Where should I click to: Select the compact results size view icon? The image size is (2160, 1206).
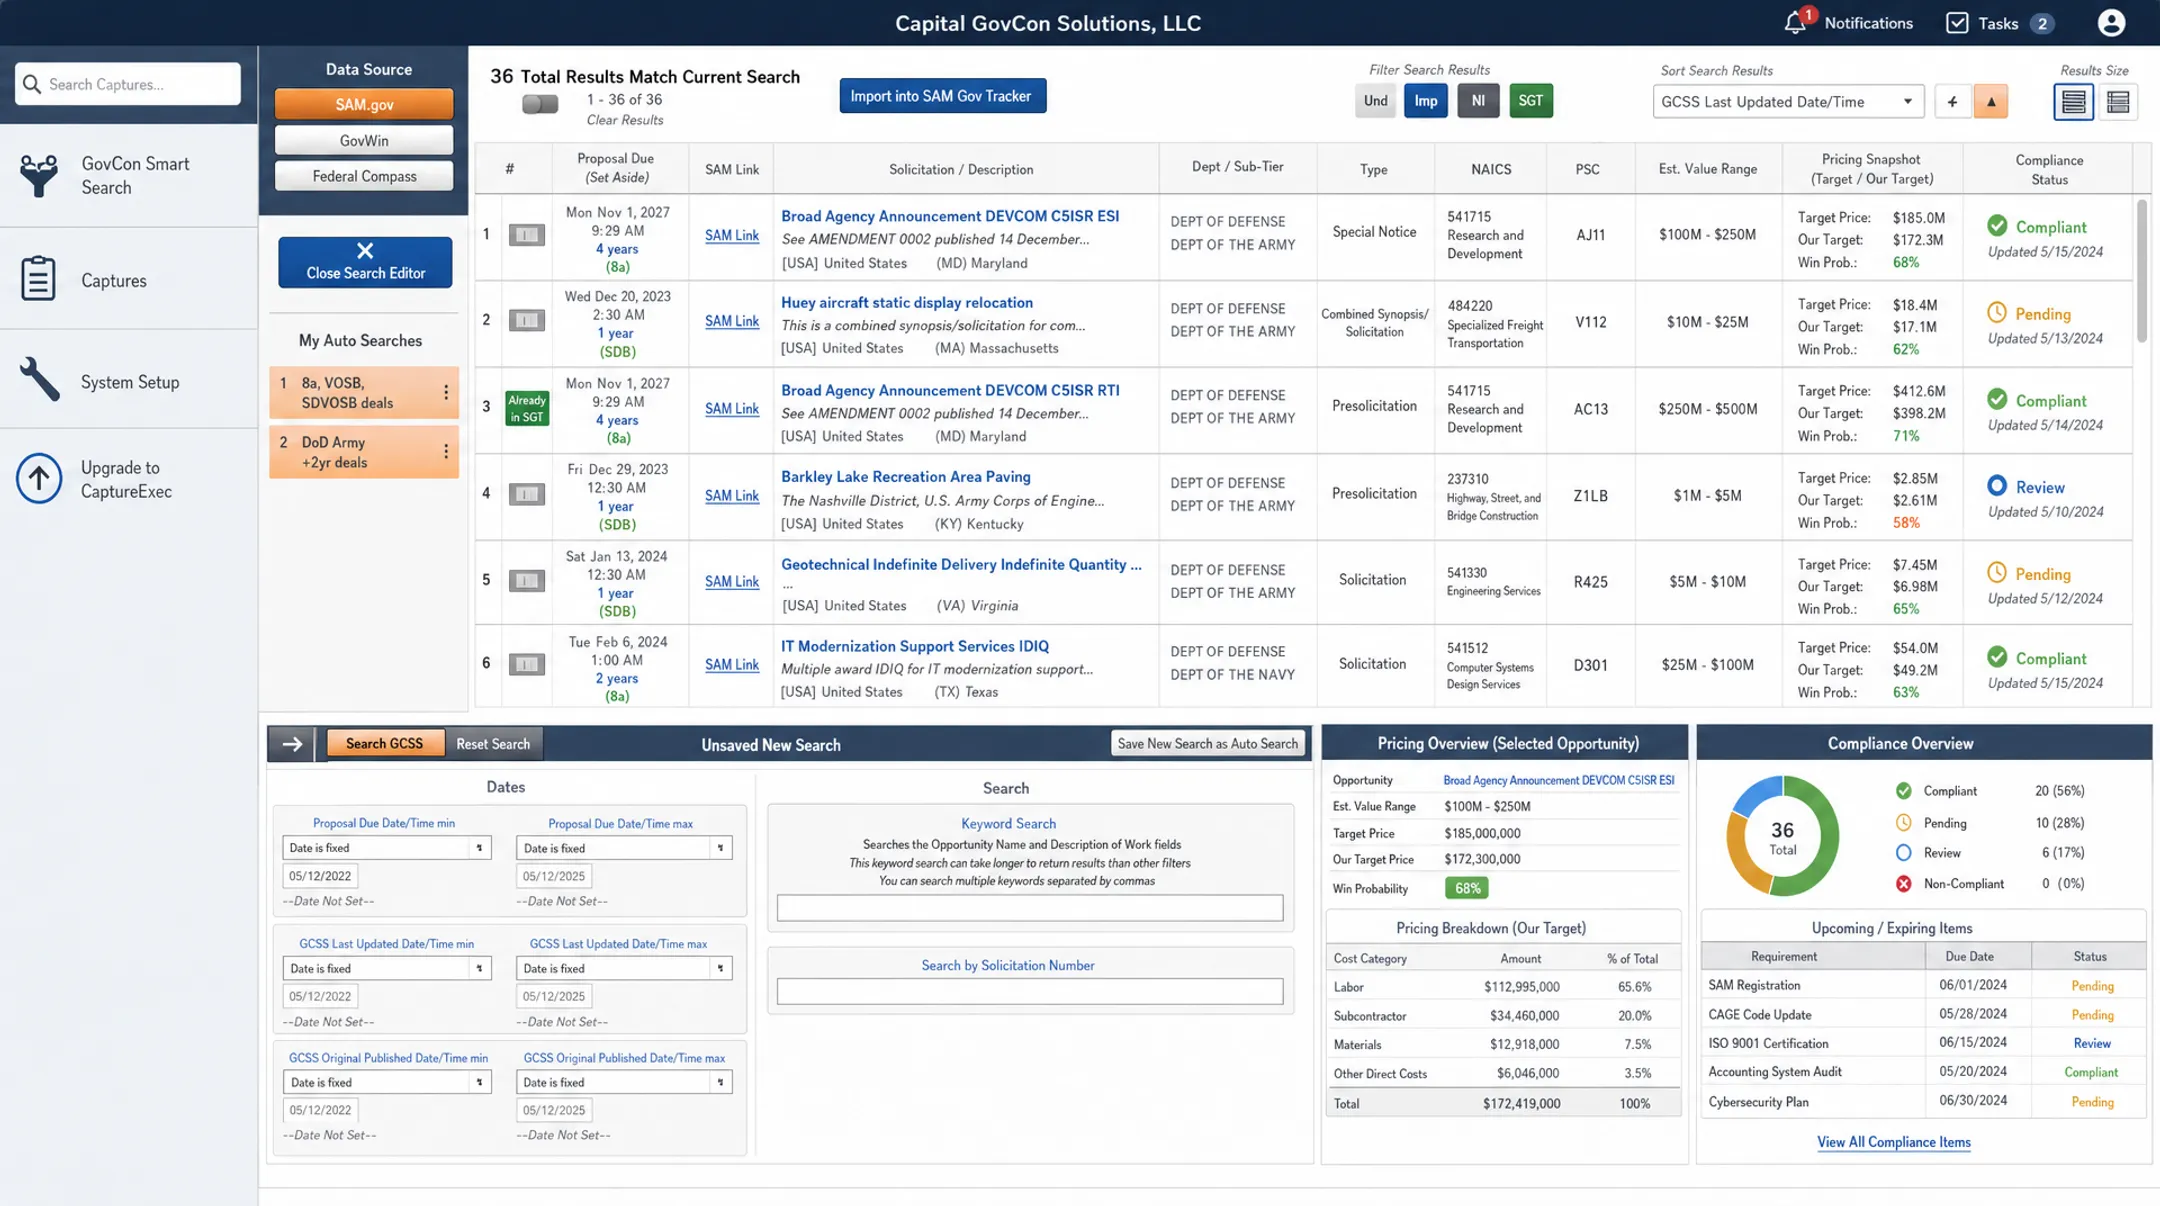tap(2118, 101)
